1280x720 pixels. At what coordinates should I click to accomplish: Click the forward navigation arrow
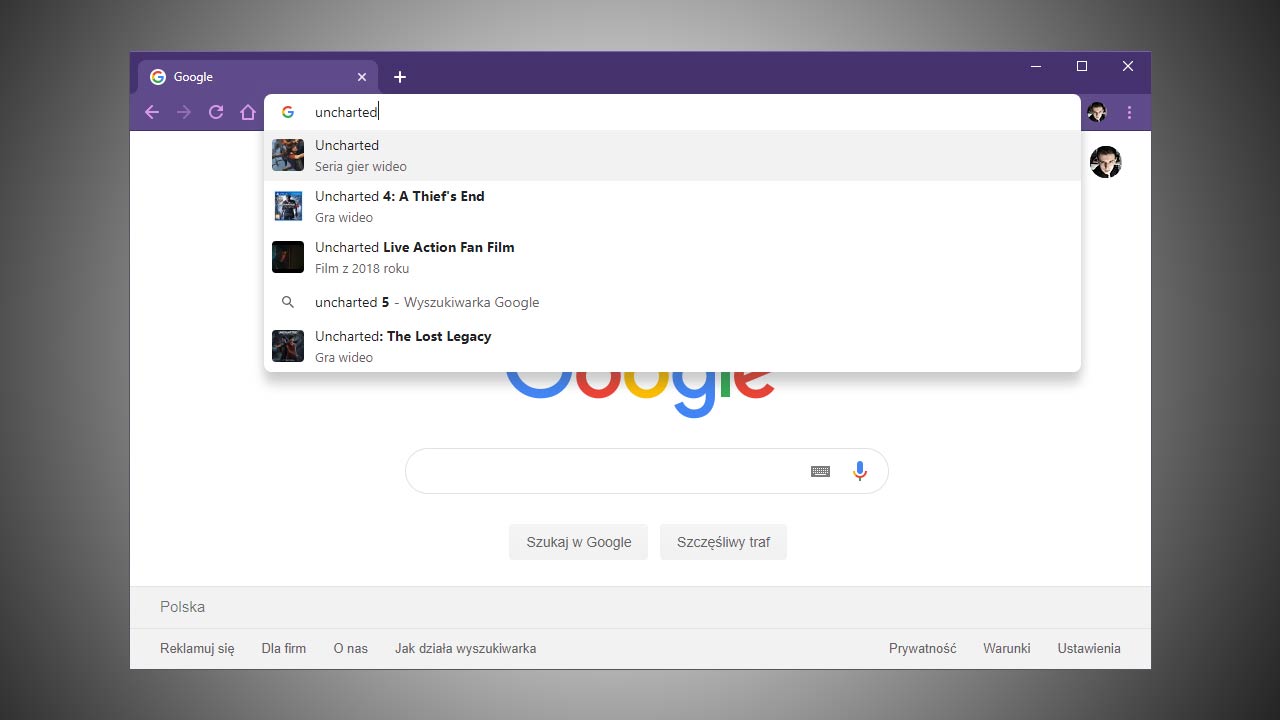coord(184,112)
